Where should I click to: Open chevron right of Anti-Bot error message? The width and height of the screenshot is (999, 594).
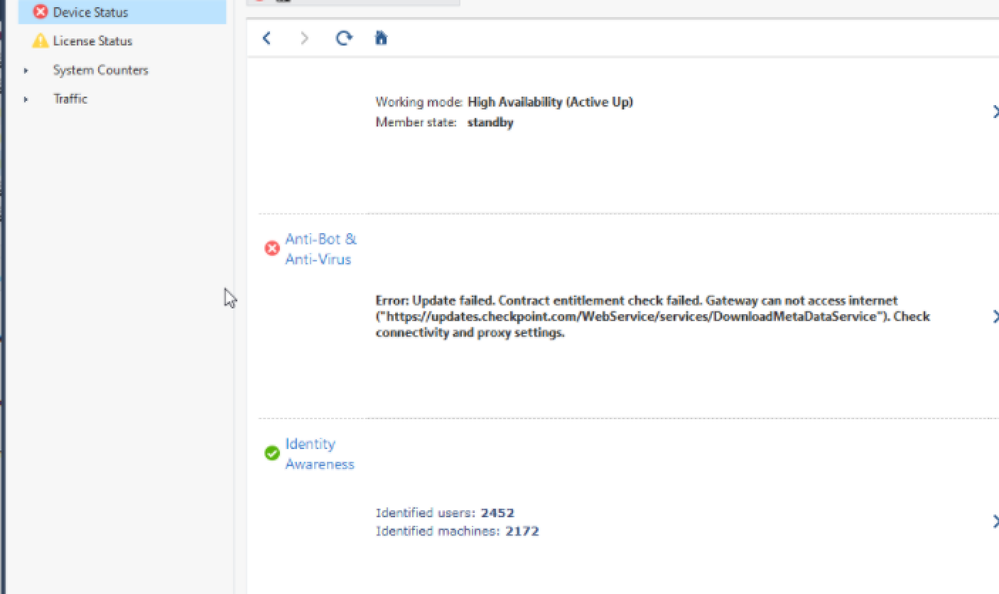point(994,317)
